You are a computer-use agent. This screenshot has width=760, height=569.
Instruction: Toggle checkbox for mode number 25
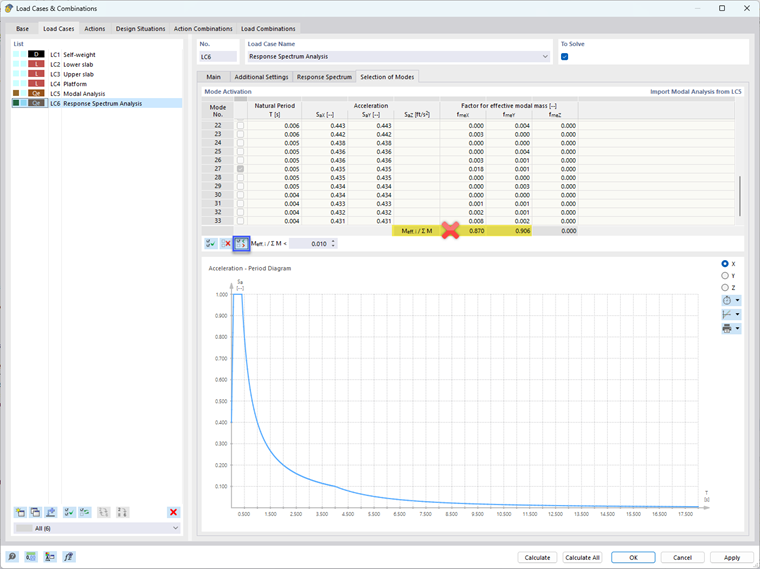(x=240, y=152)
